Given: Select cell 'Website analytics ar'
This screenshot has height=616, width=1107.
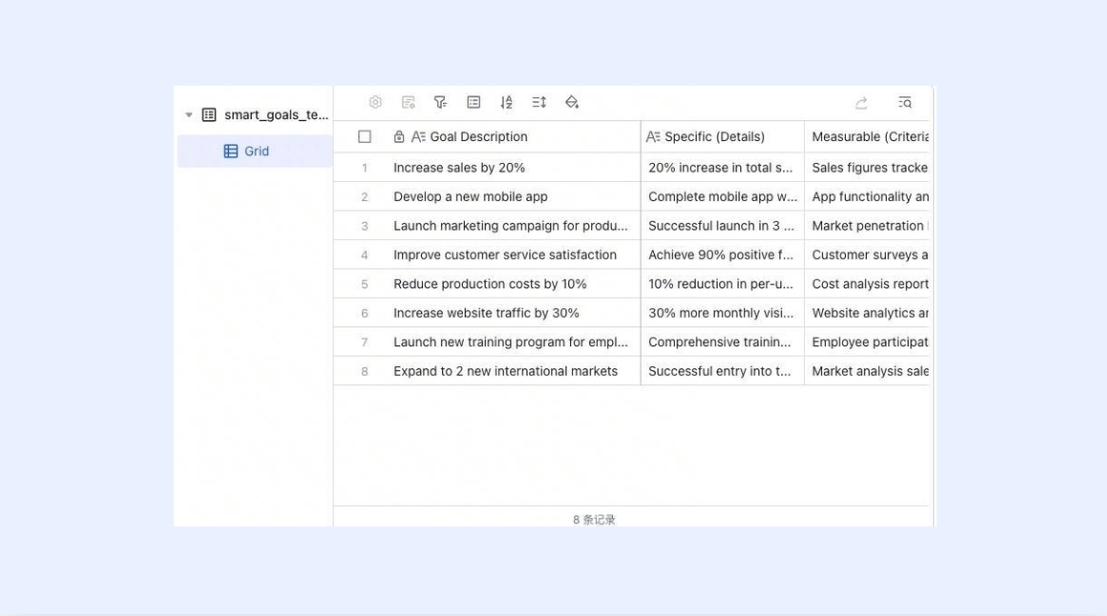Looking at the screenshot, I should [x=867, y=313].
